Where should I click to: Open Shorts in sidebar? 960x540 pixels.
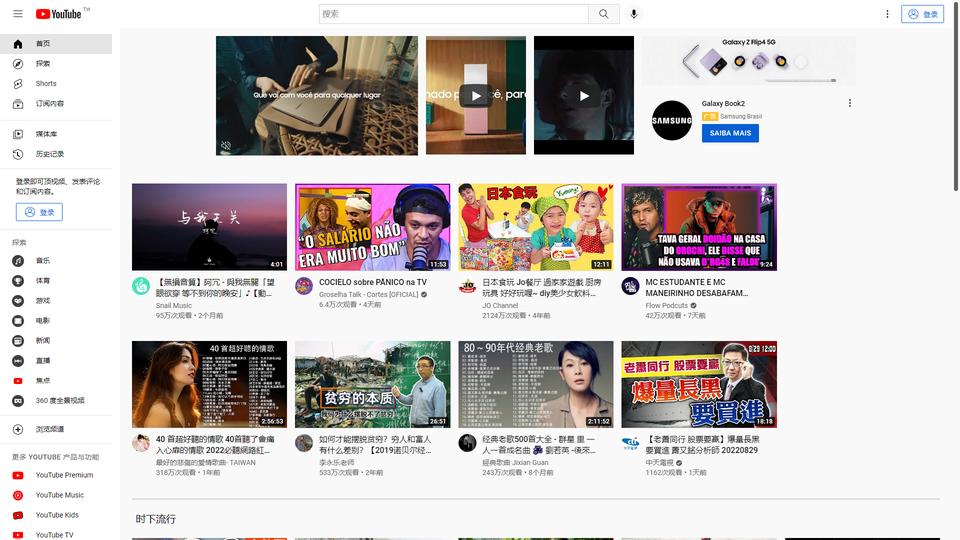(x=56, y=84)
